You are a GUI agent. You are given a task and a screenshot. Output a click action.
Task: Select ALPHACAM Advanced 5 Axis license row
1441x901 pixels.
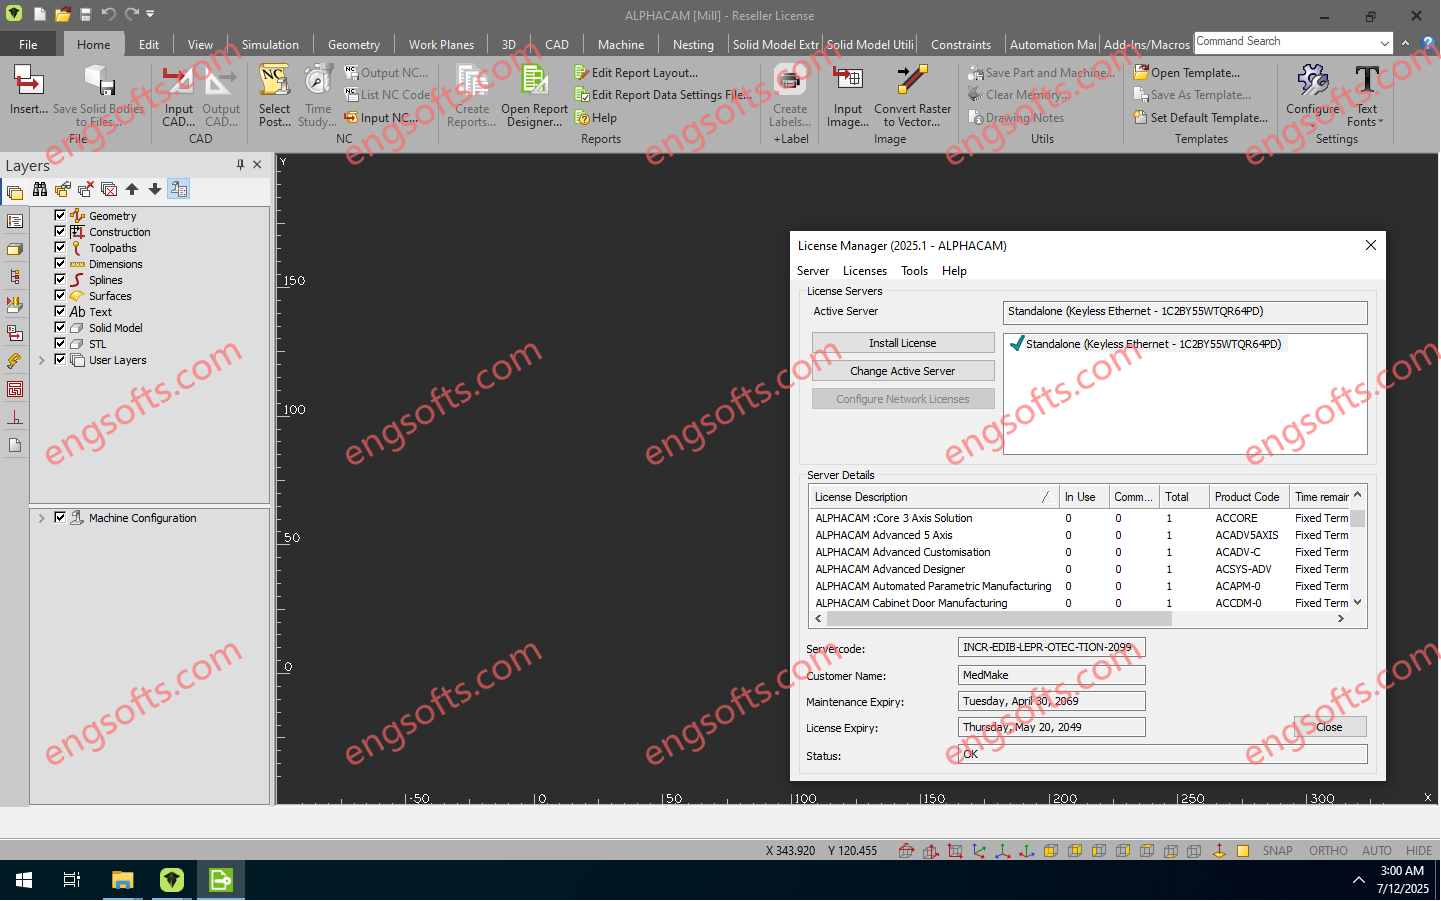[x=1080, y=535]
